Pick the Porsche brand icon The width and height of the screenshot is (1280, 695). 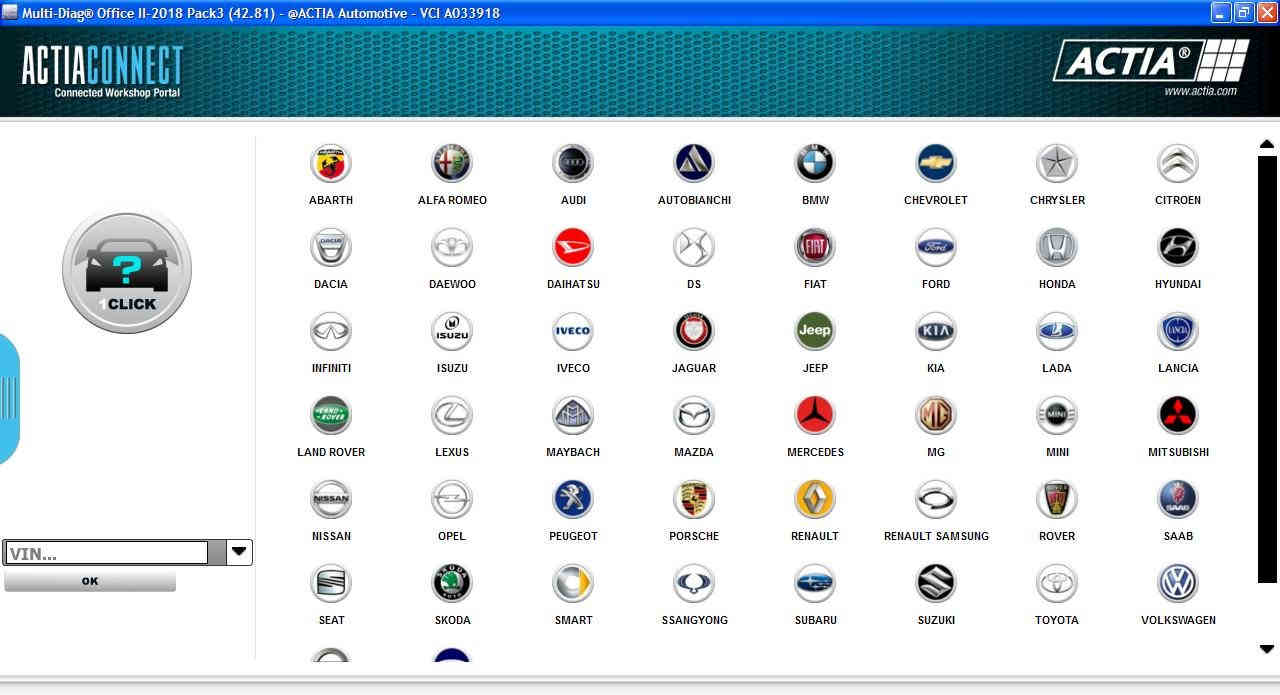tap(694, 500)
